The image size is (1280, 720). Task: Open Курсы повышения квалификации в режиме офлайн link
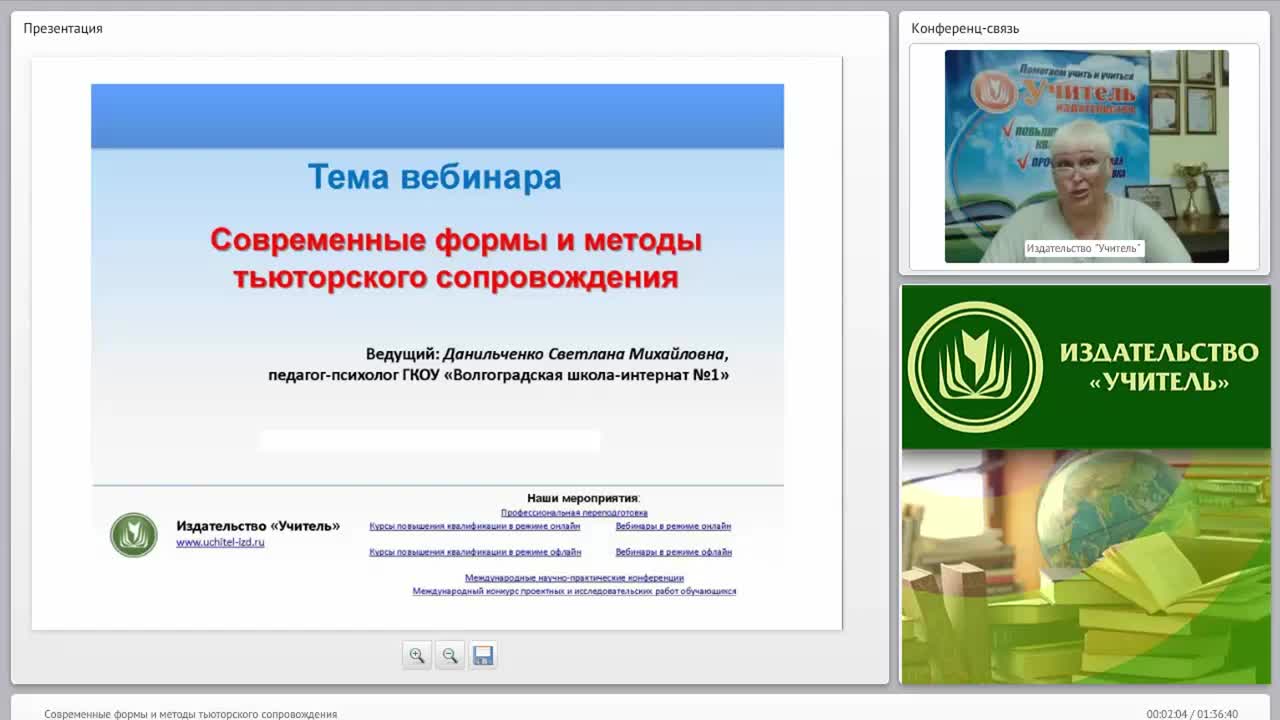475,552
